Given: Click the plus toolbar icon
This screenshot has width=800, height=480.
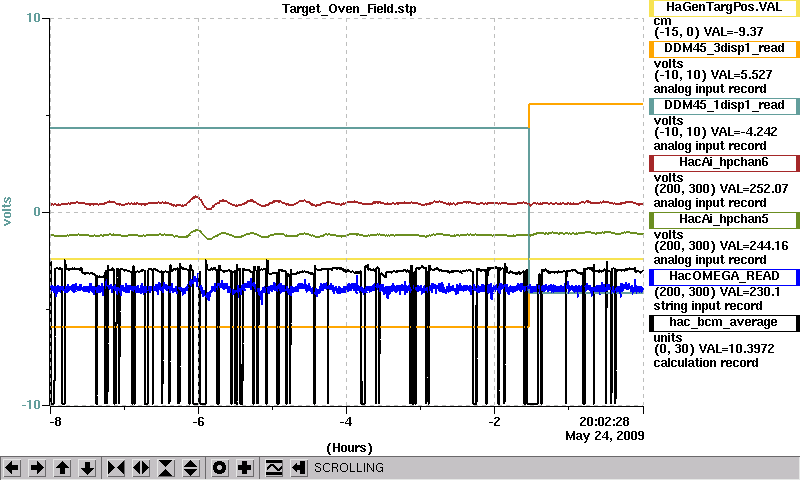Looking at the screenshot, I should click(x=245, y=468).
